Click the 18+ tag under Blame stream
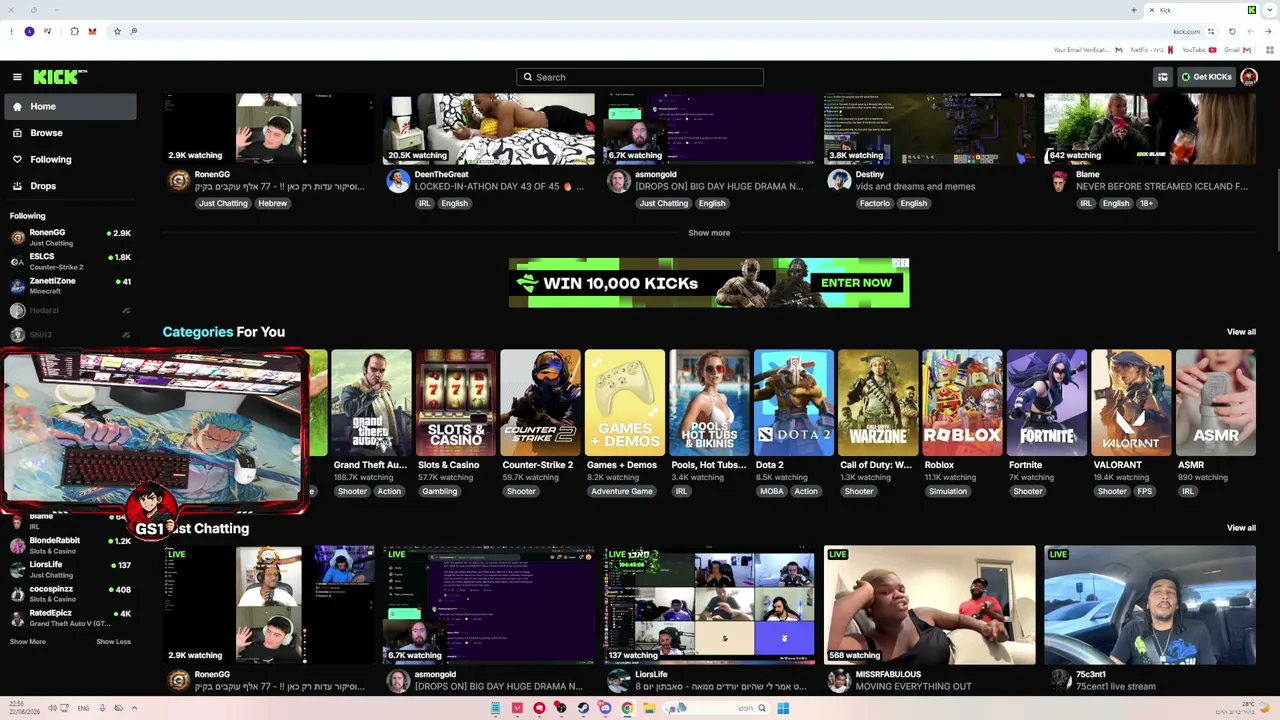Screen dimensions: 1280x720 coord(1146,204)
